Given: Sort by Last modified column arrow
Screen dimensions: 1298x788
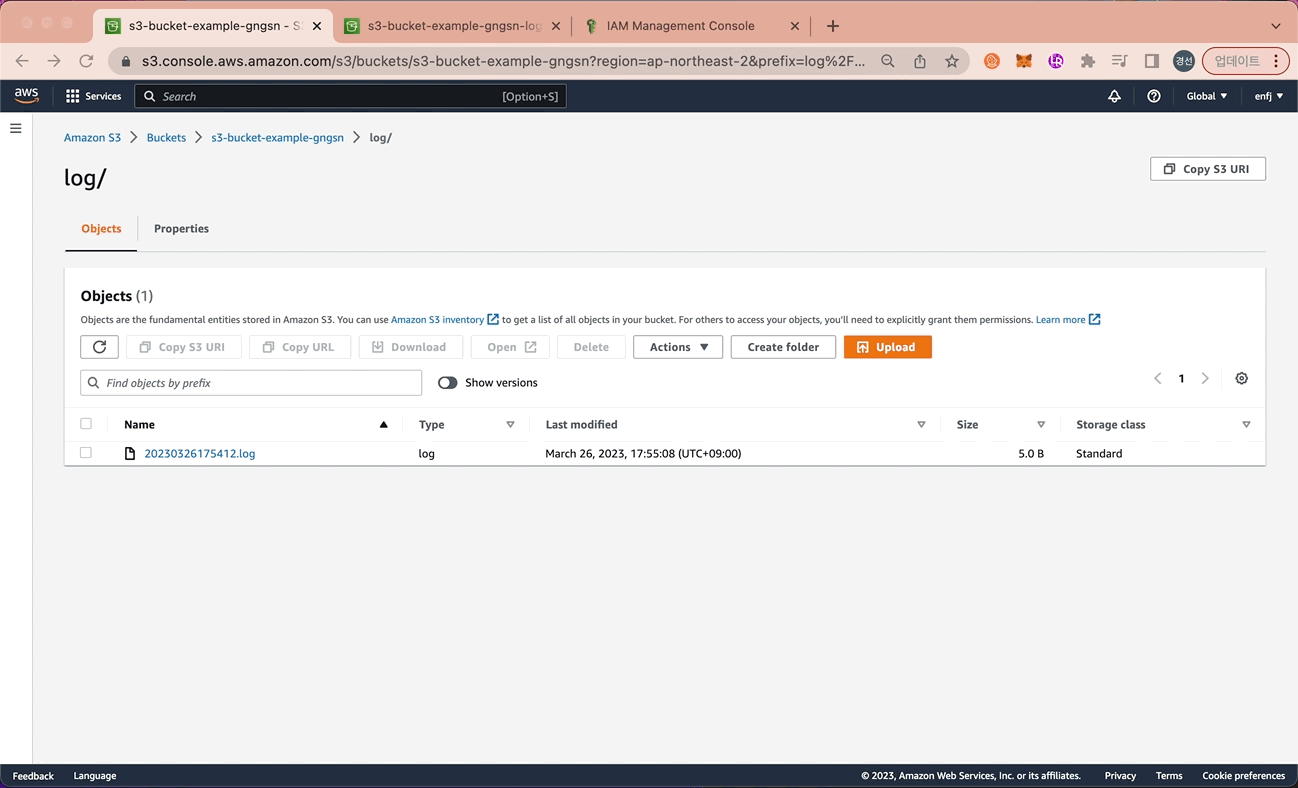Looking at the screenshot, I should click(x=921, y=425).
